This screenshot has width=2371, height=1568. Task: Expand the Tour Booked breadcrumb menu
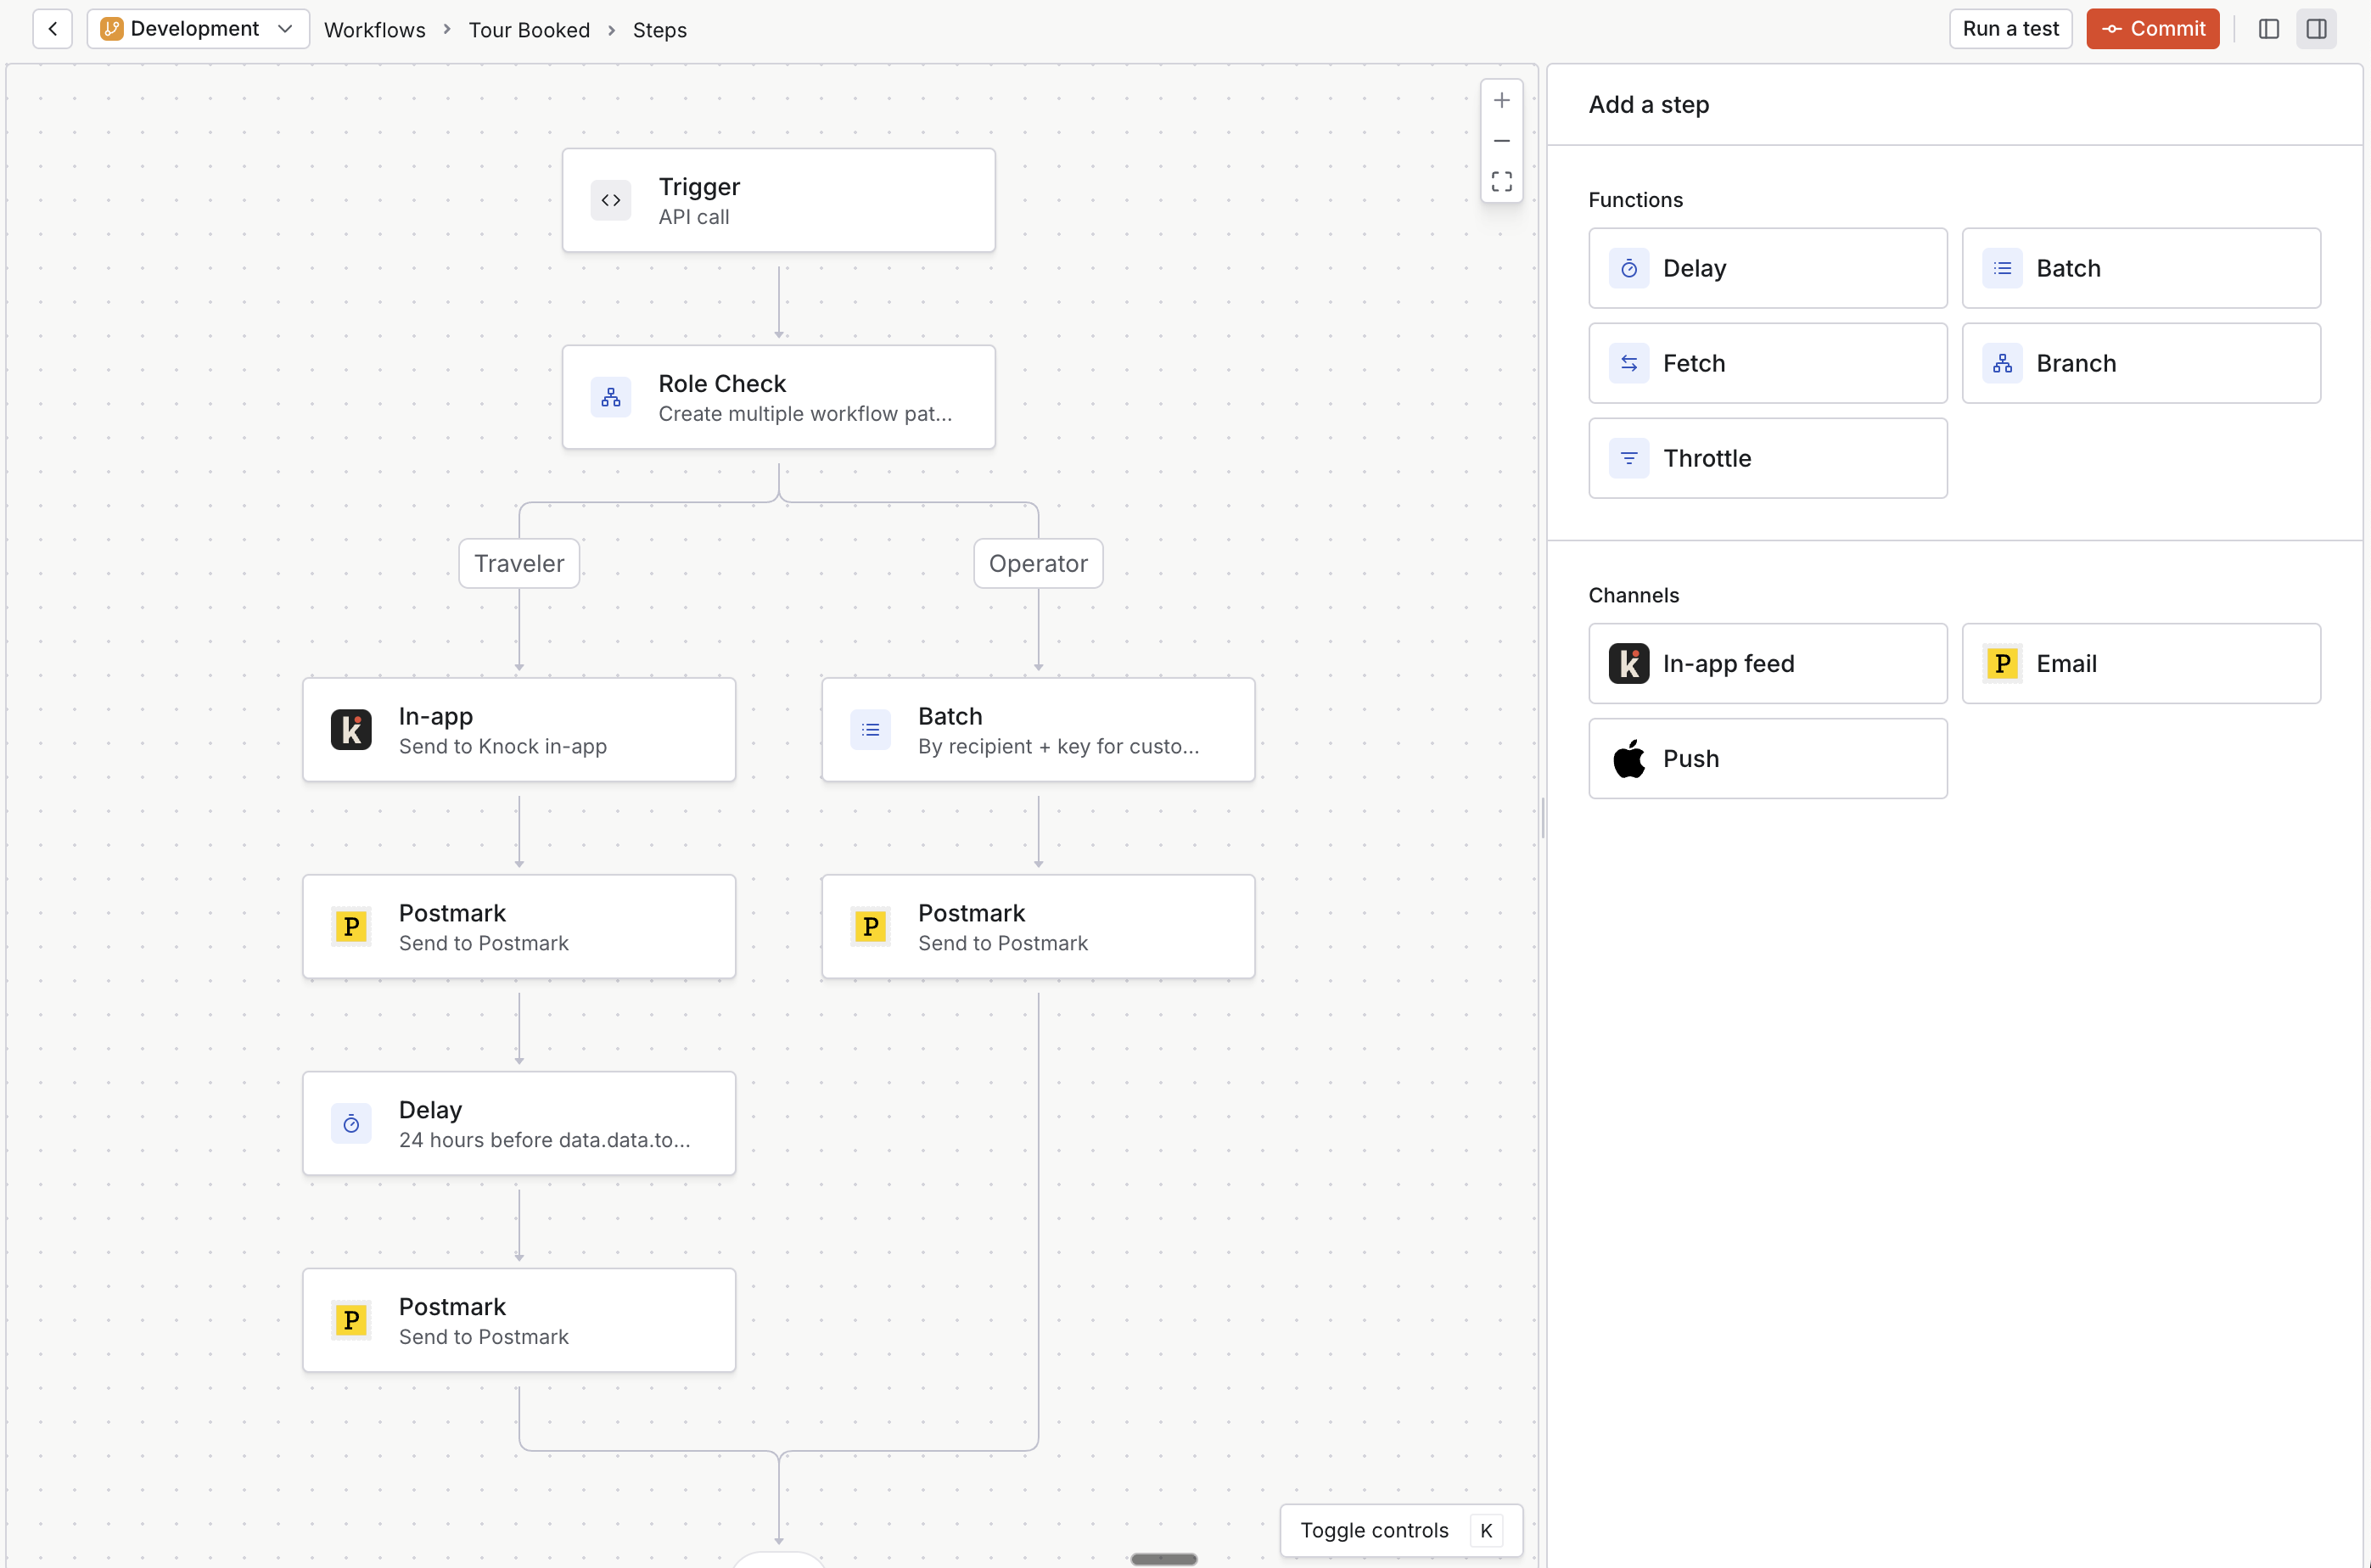click(x=529, y=30)
